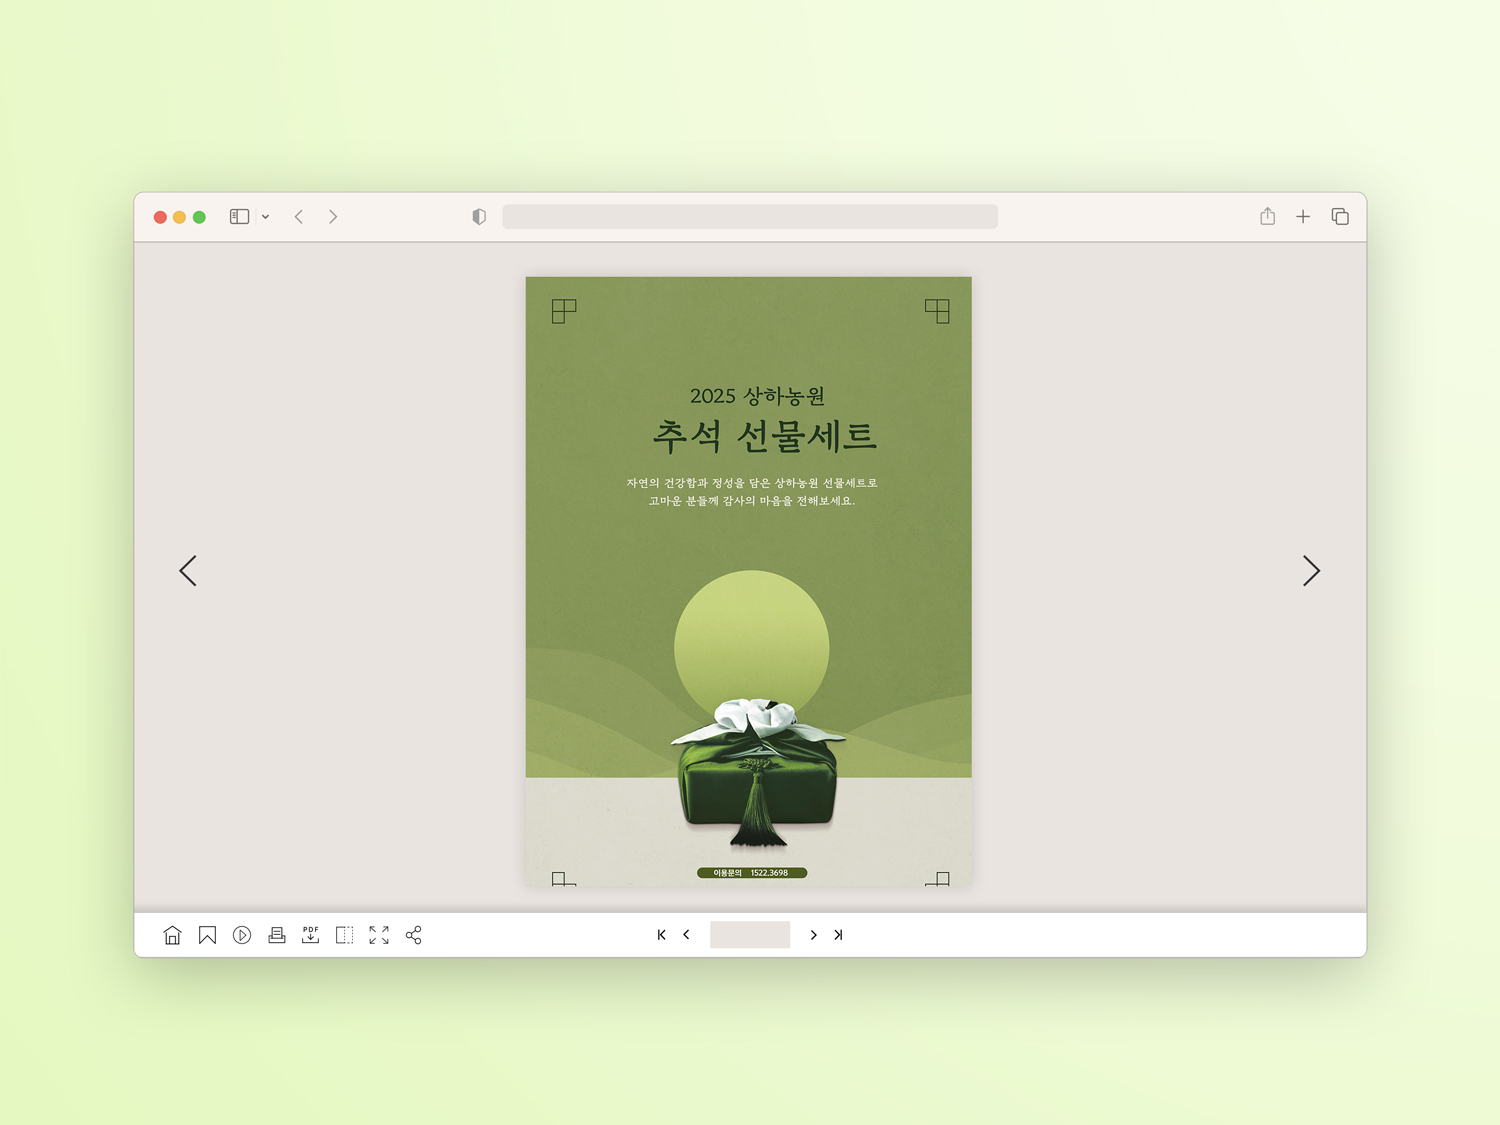Viewport: 1500px width, 1125px height.
Task: Go to previous page in bottom bar
Action: pos(686,935)
